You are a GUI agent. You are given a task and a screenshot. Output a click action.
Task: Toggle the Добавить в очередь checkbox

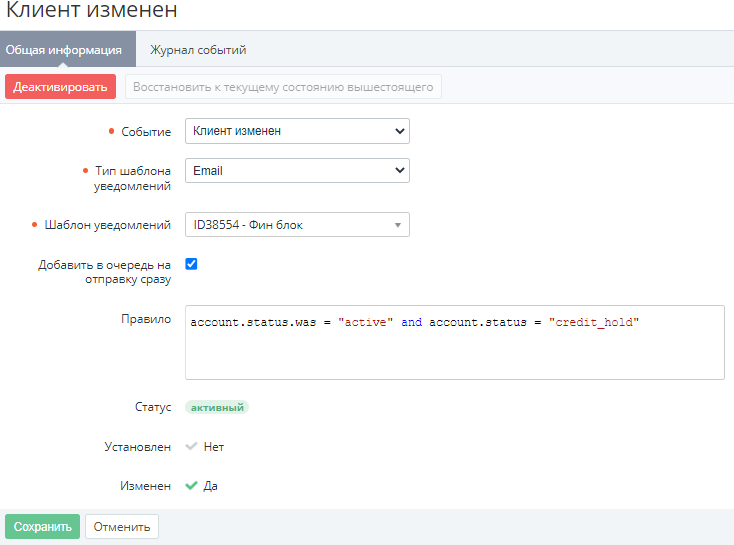[x=192, y=264]
